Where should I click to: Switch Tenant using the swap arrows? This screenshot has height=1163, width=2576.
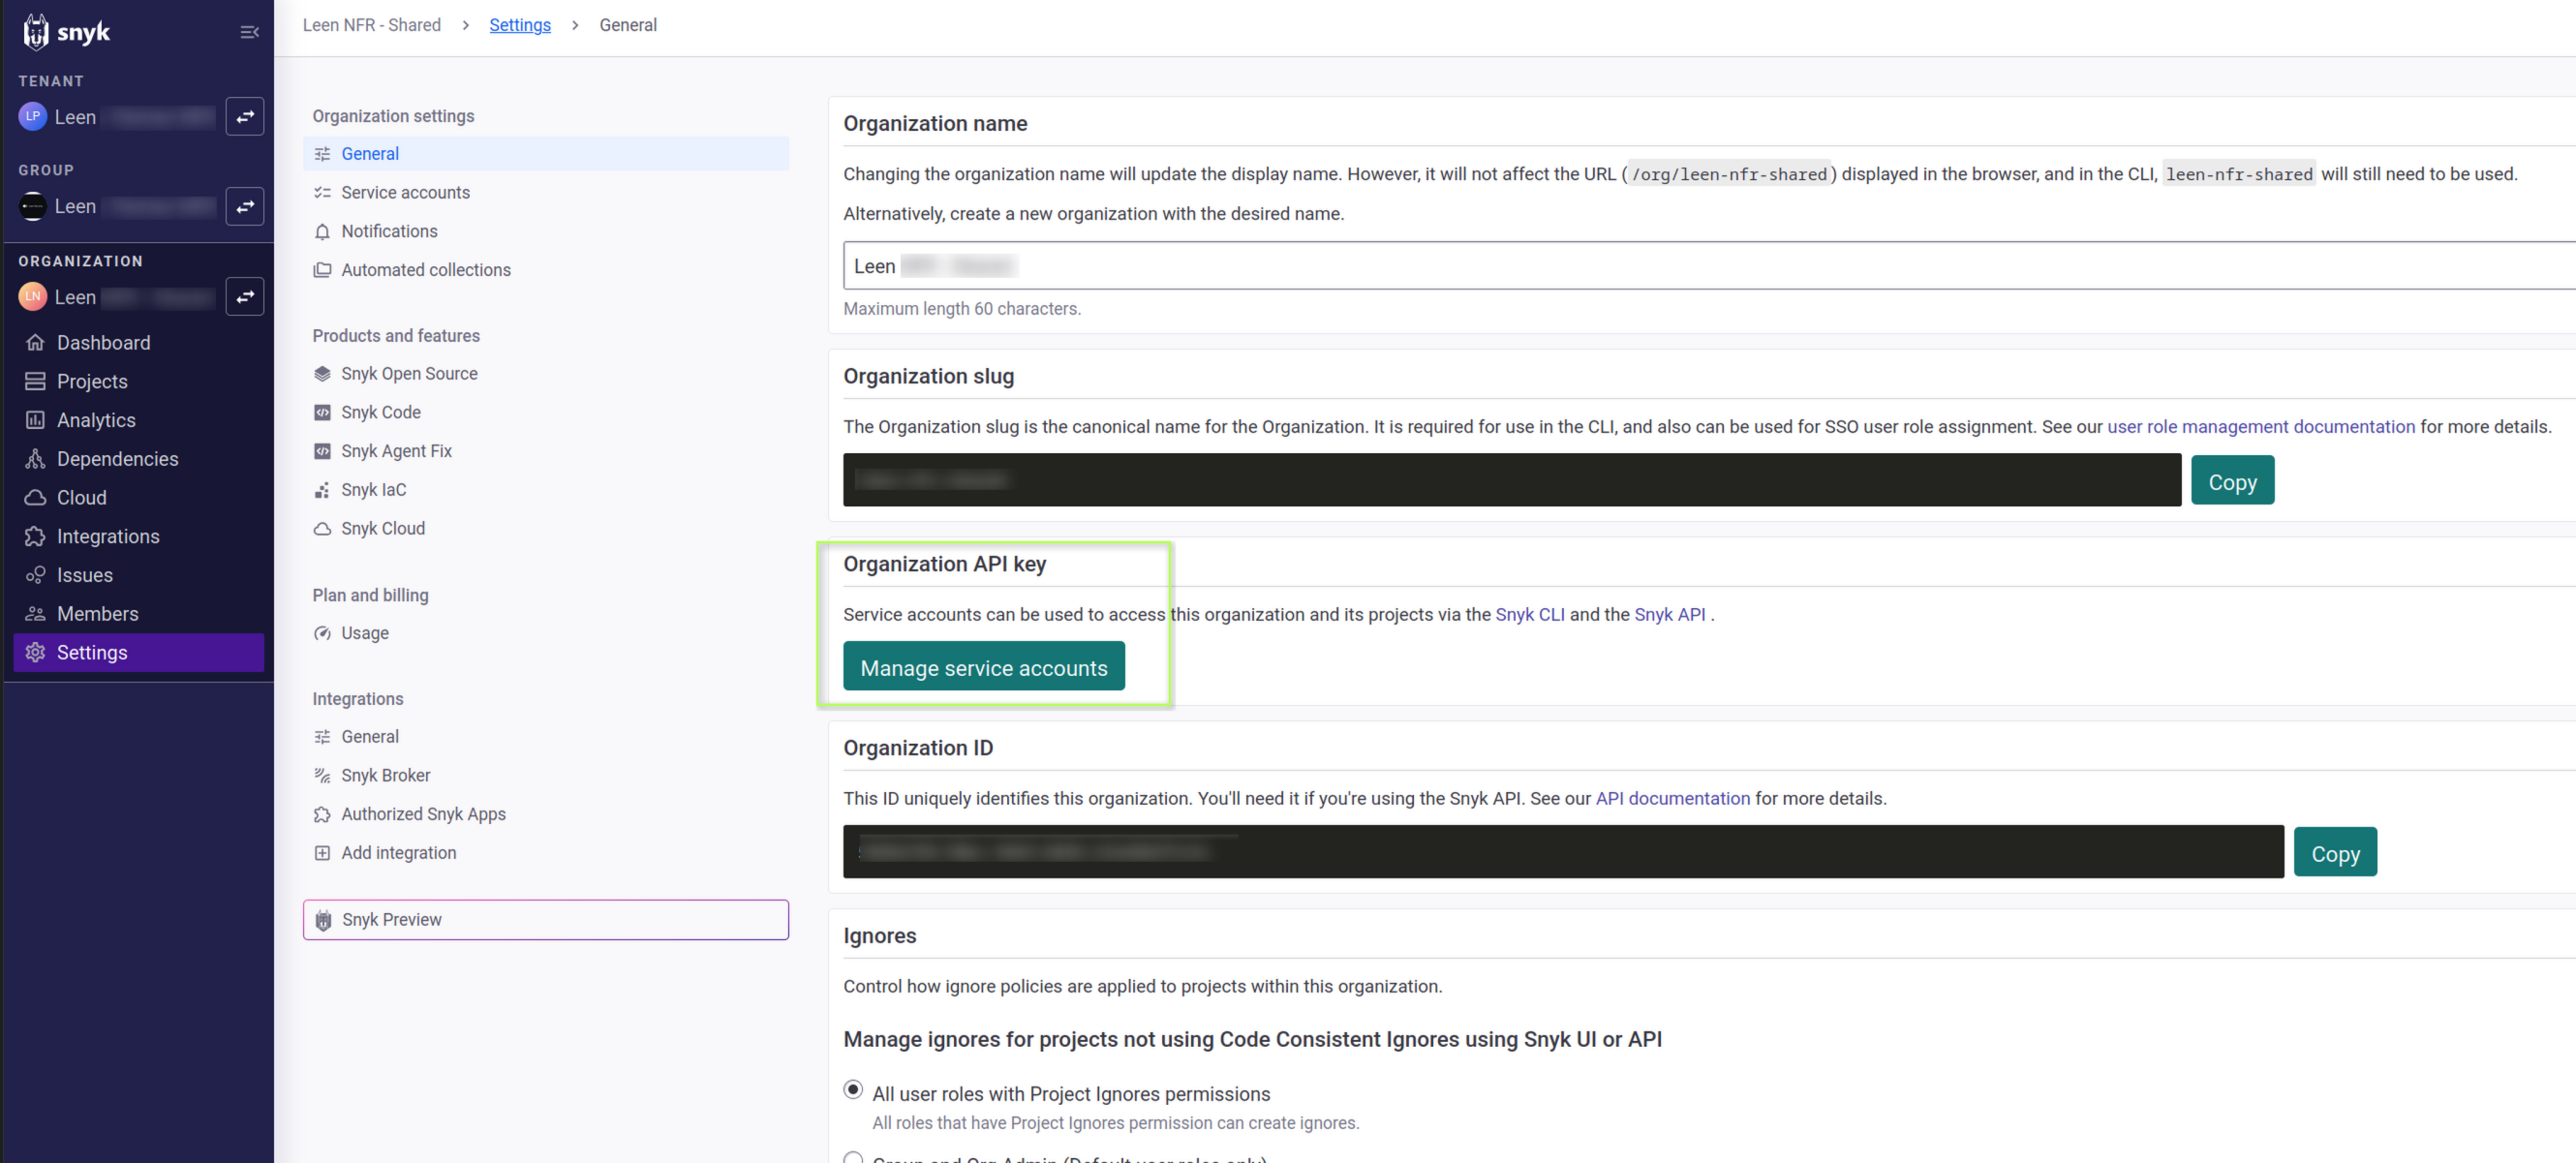coord(245,116)
